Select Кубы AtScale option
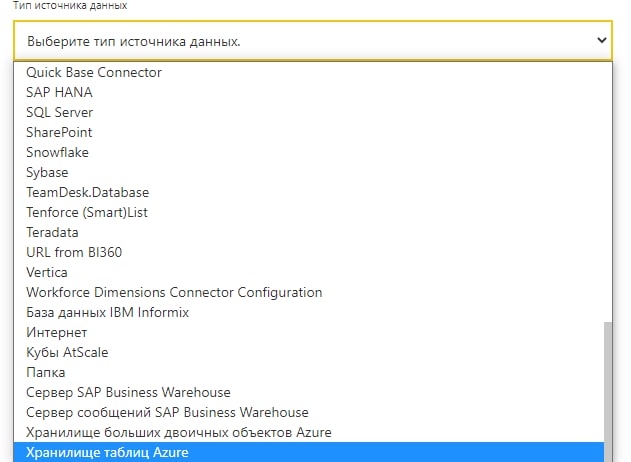 (309, 353)
